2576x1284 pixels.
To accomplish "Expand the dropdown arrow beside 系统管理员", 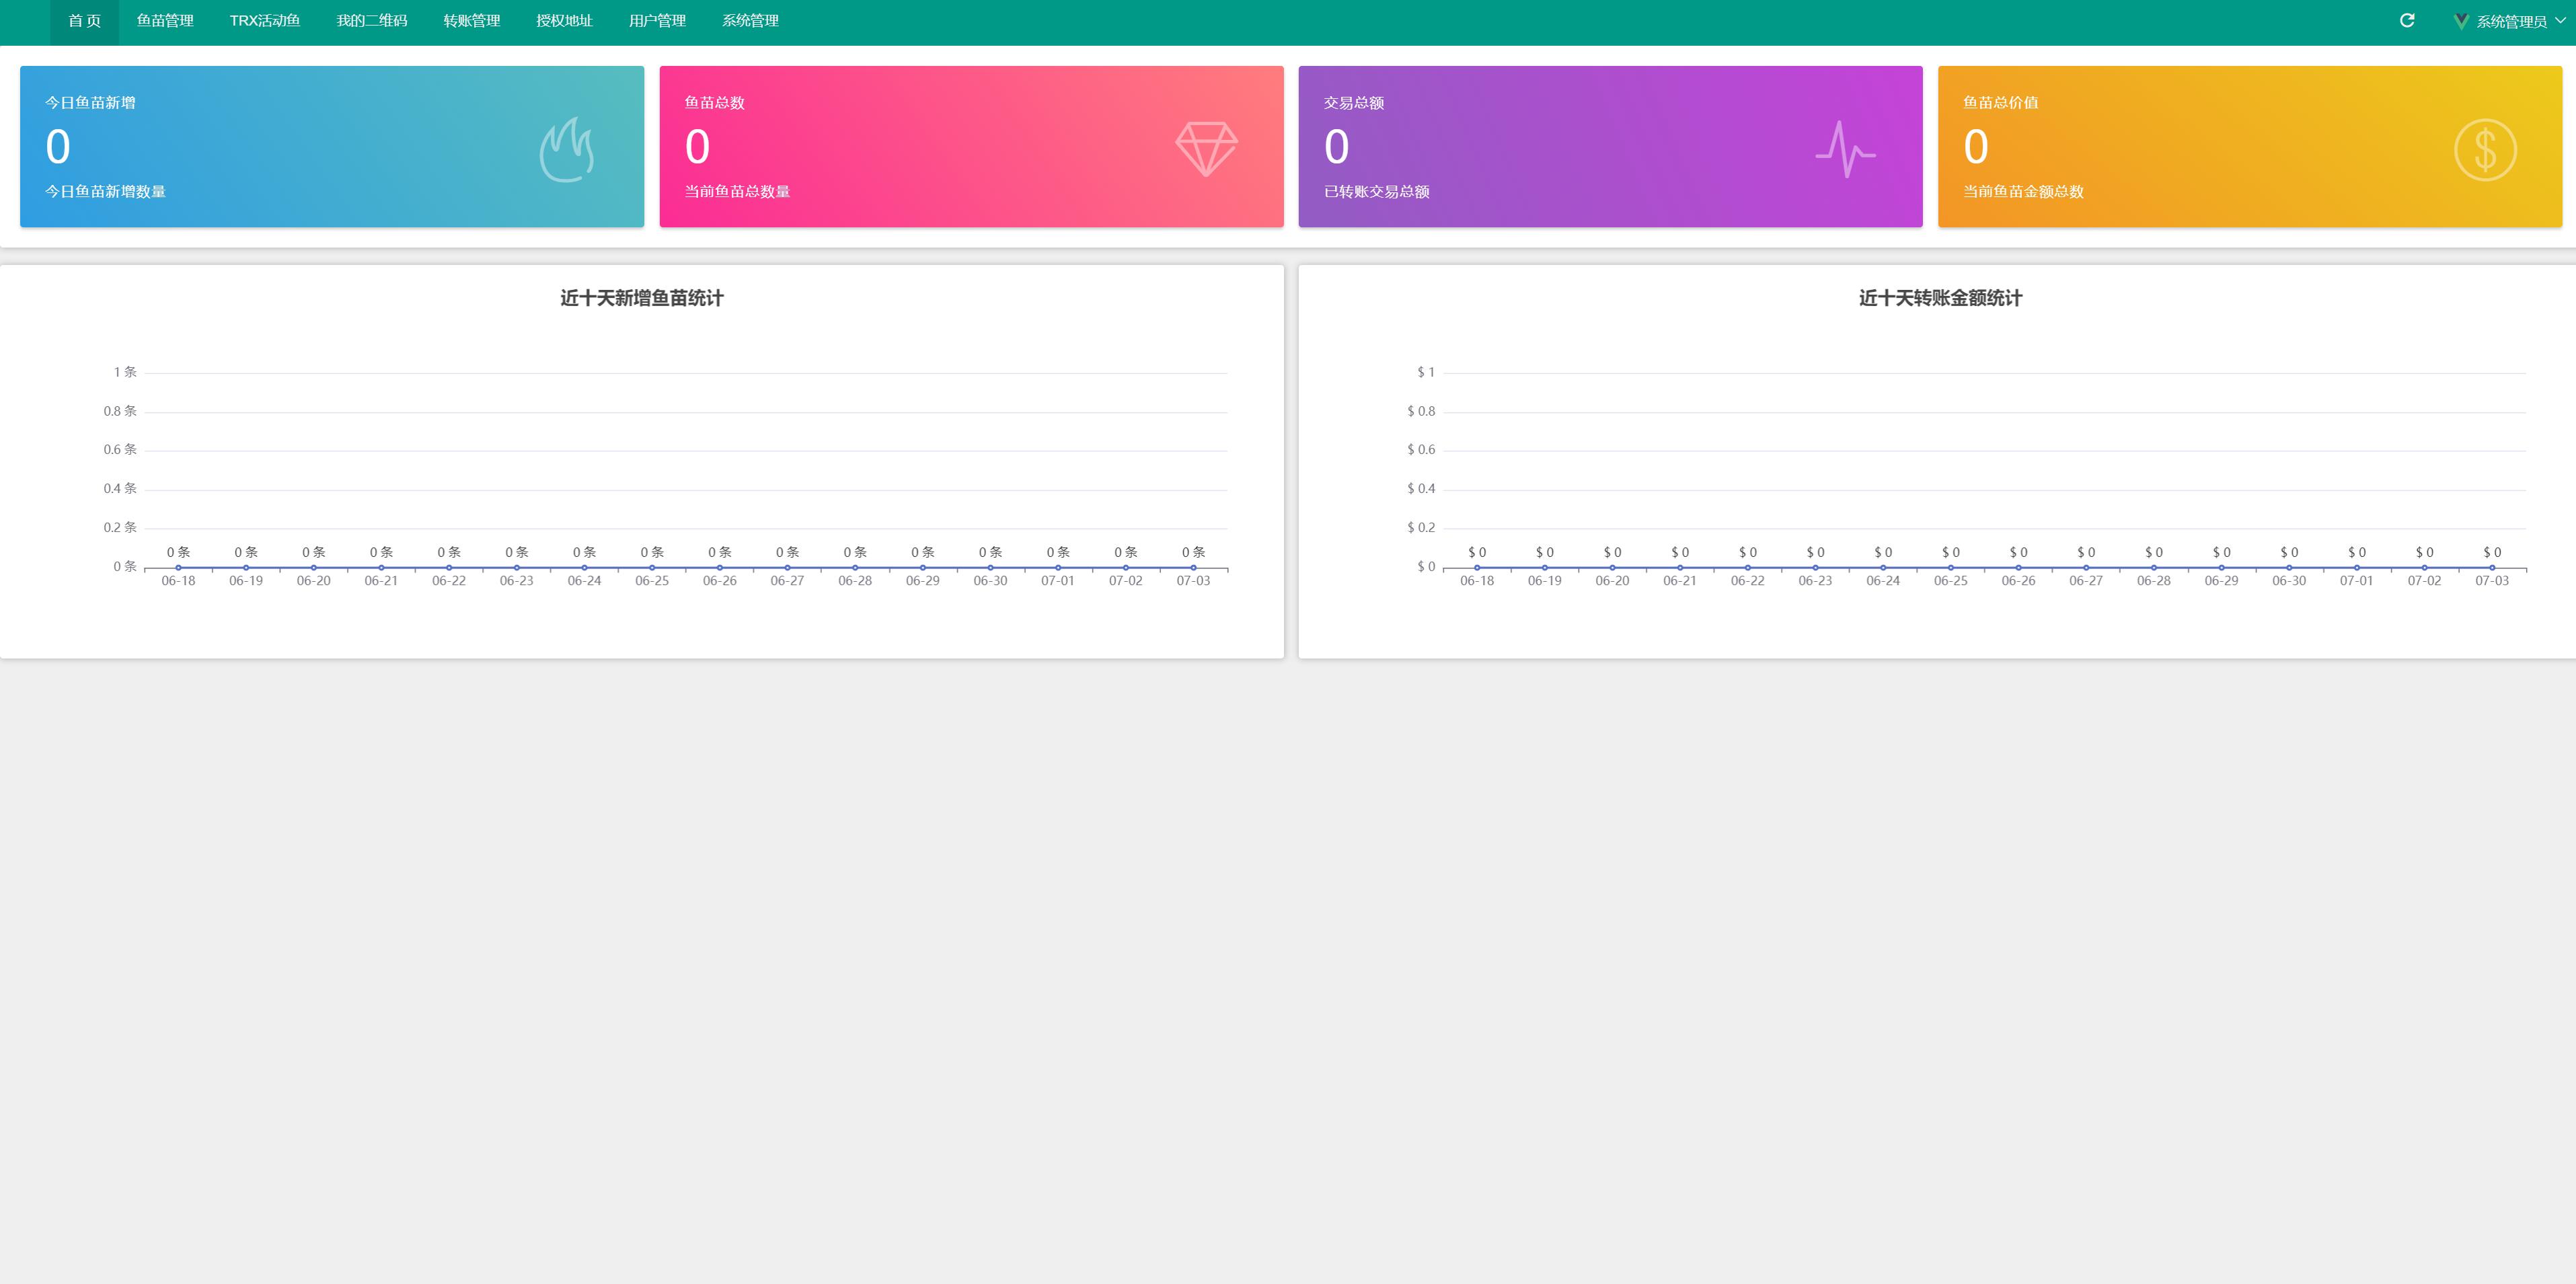I will pos(2560,20).
